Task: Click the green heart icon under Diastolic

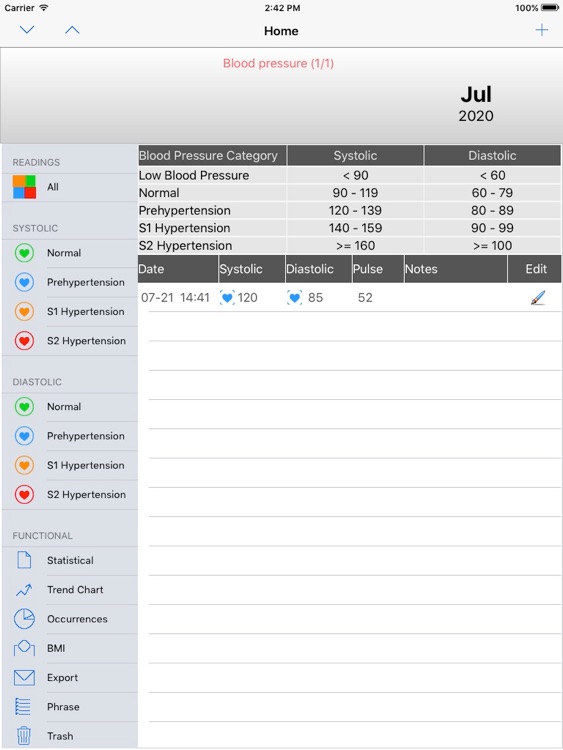Action: (x=24, y=407)
